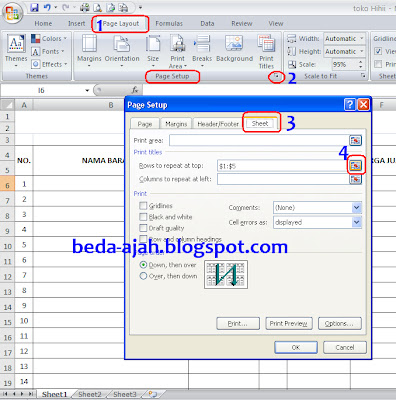Expand the Width Automatic dropdown
396x400 pixels.
coord(362,39)
